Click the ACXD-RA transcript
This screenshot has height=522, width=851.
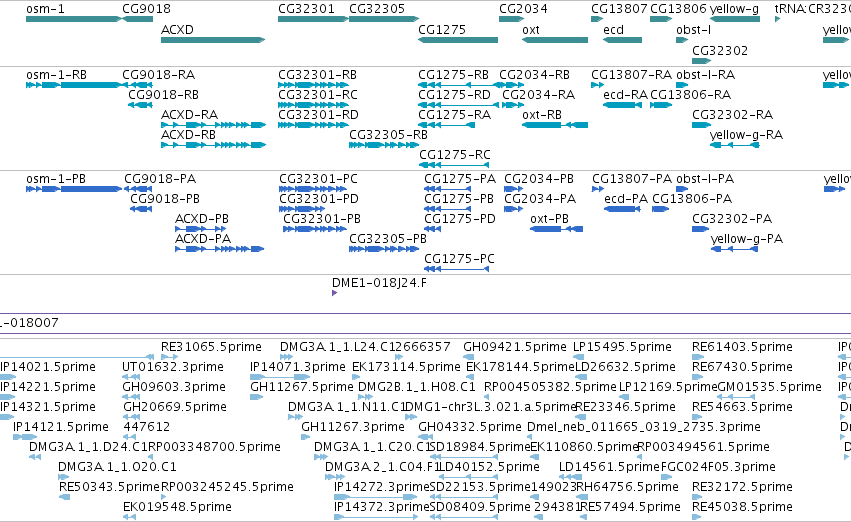(x=213, y=125)
